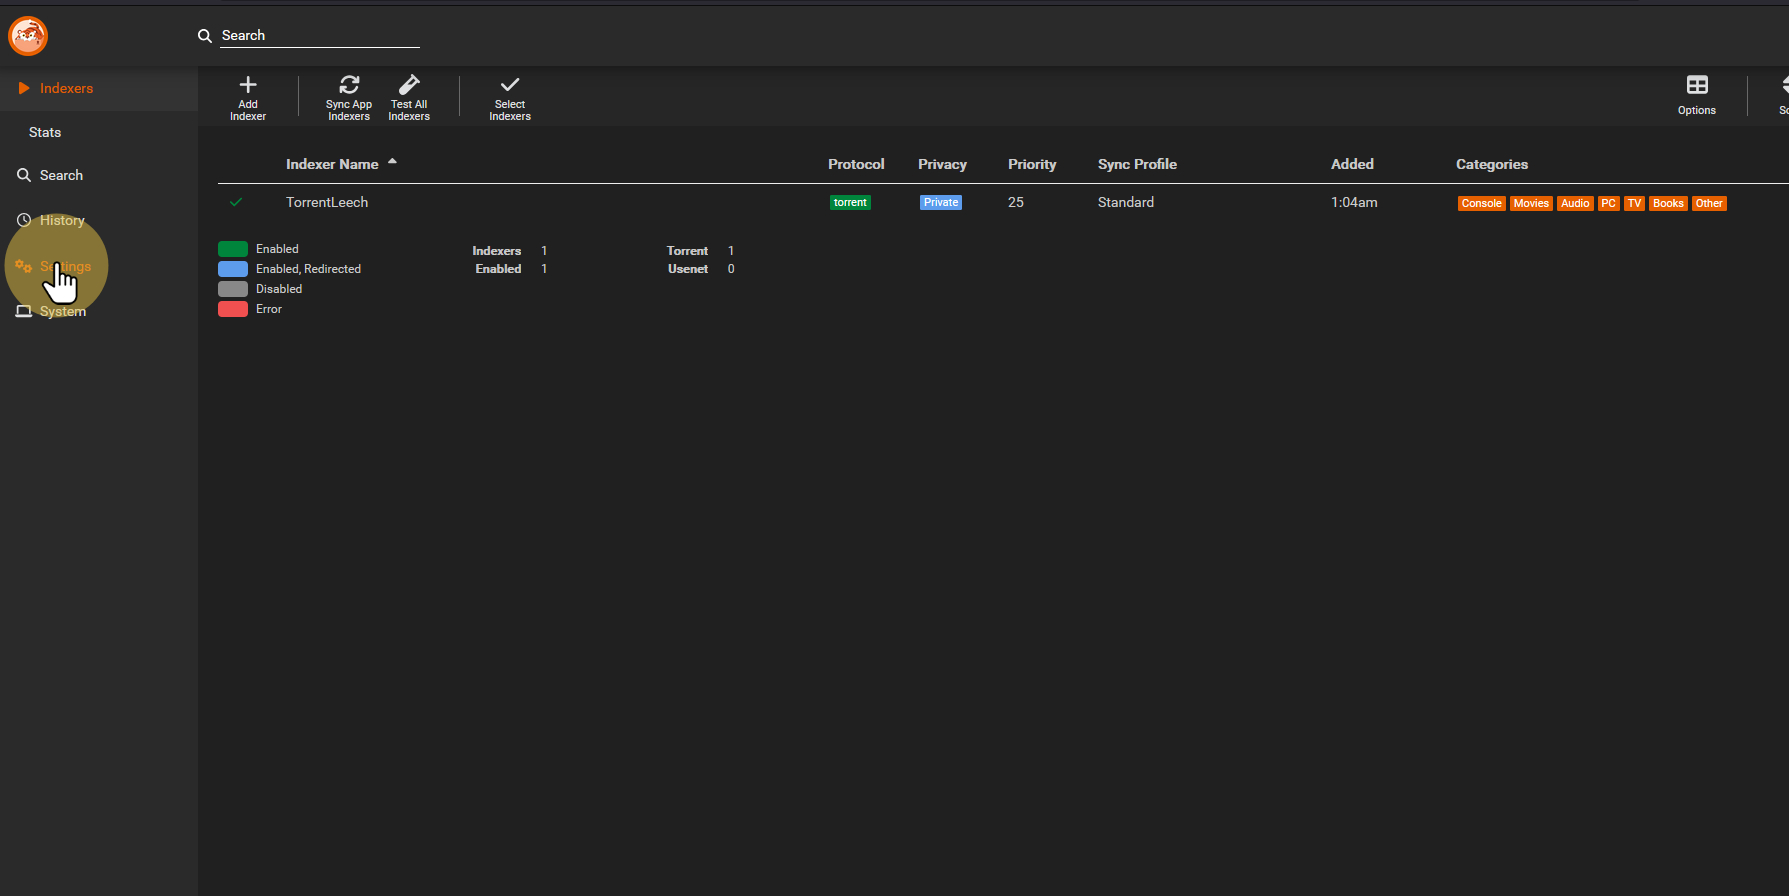The height and width of the screenshot is (896, 1789).
Task: Sort by Privacy column header
Action: point(942,164)
